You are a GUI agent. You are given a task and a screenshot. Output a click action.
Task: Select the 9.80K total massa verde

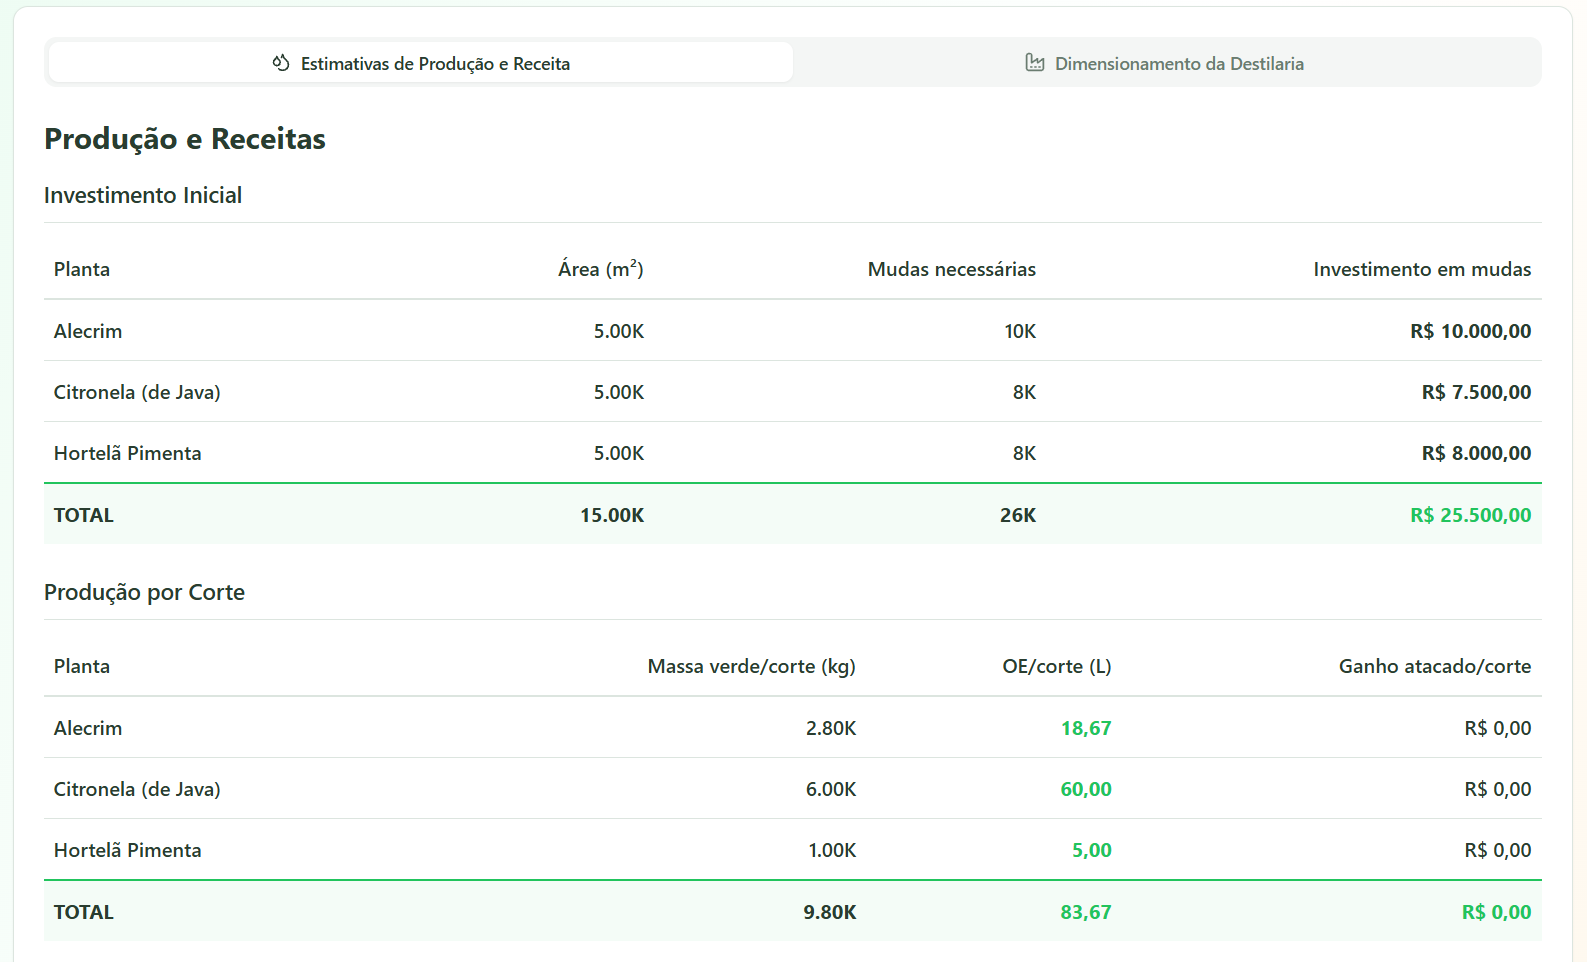[830, 912]
